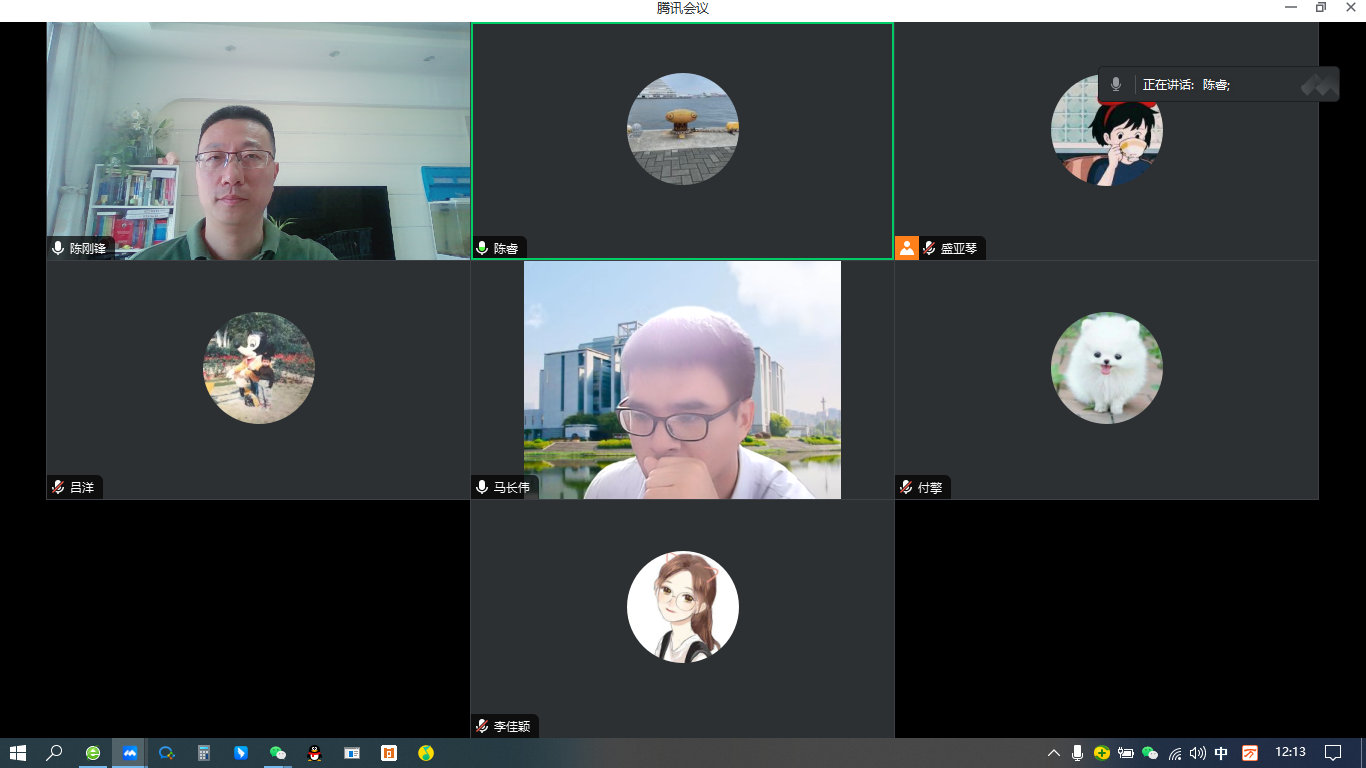Open the QQ penguin app in taskbar
Screen dimensions: 1366x768
click(x=314, y=753)
